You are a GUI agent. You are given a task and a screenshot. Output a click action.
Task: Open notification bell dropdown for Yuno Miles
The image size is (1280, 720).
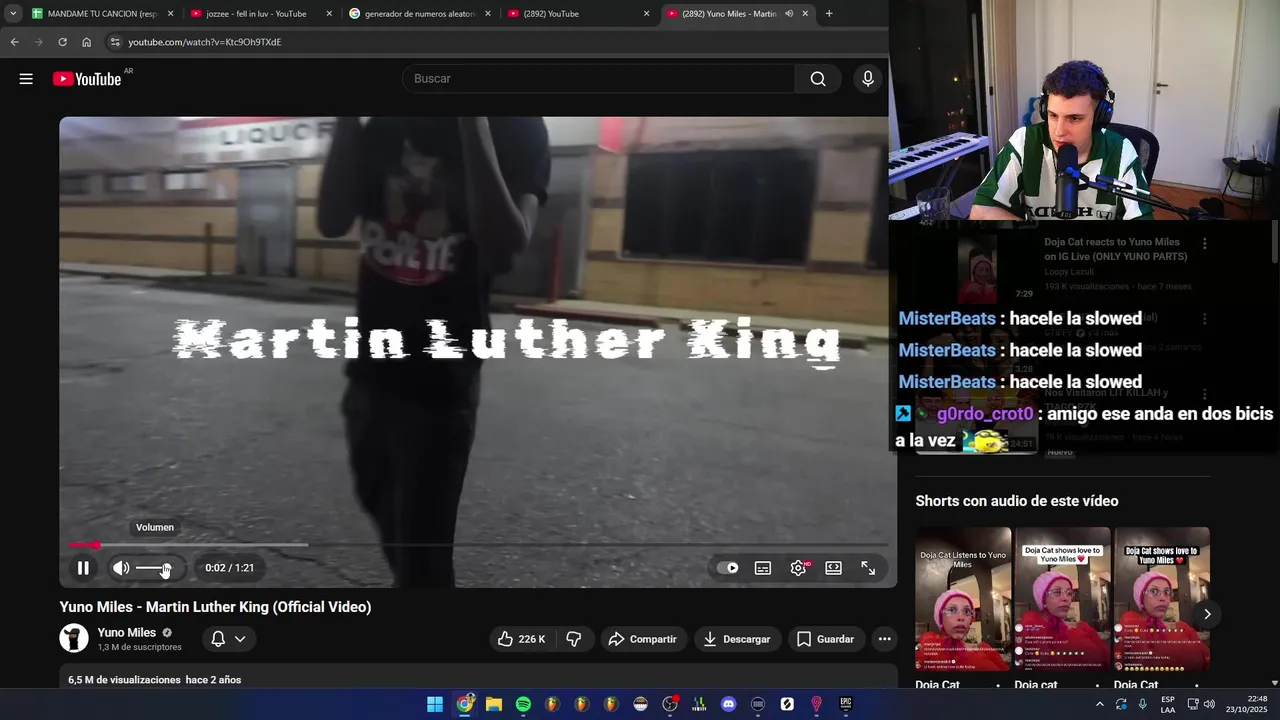(228, 639)
